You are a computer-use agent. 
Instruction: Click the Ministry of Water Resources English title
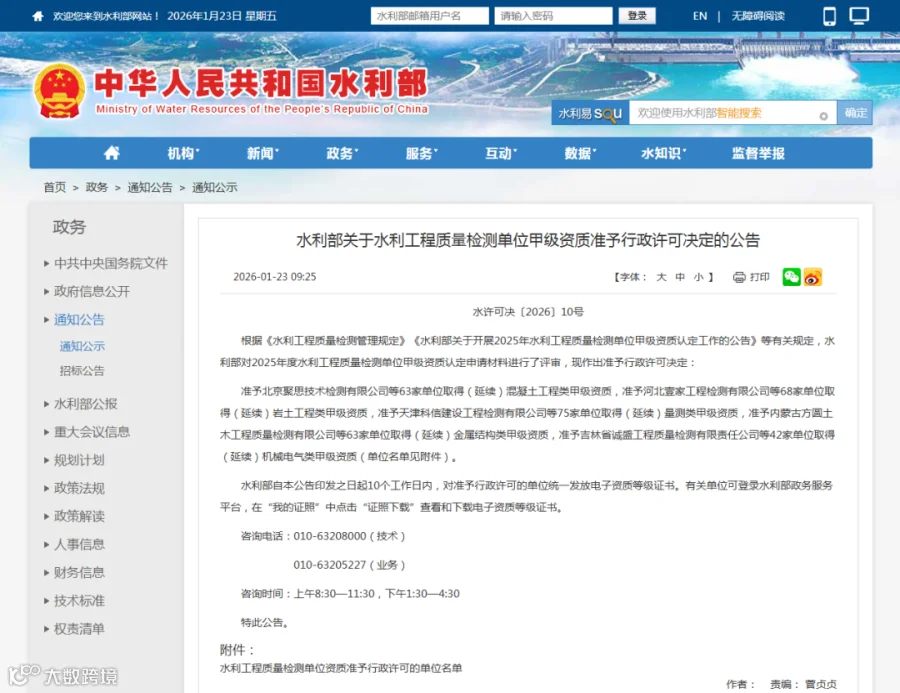click(x=262, y=109)
